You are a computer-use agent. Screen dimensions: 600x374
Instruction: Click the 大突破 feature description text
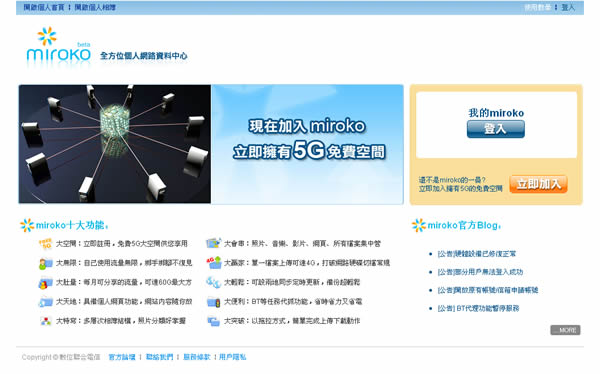pyautogui.click(x=292, y=321)
